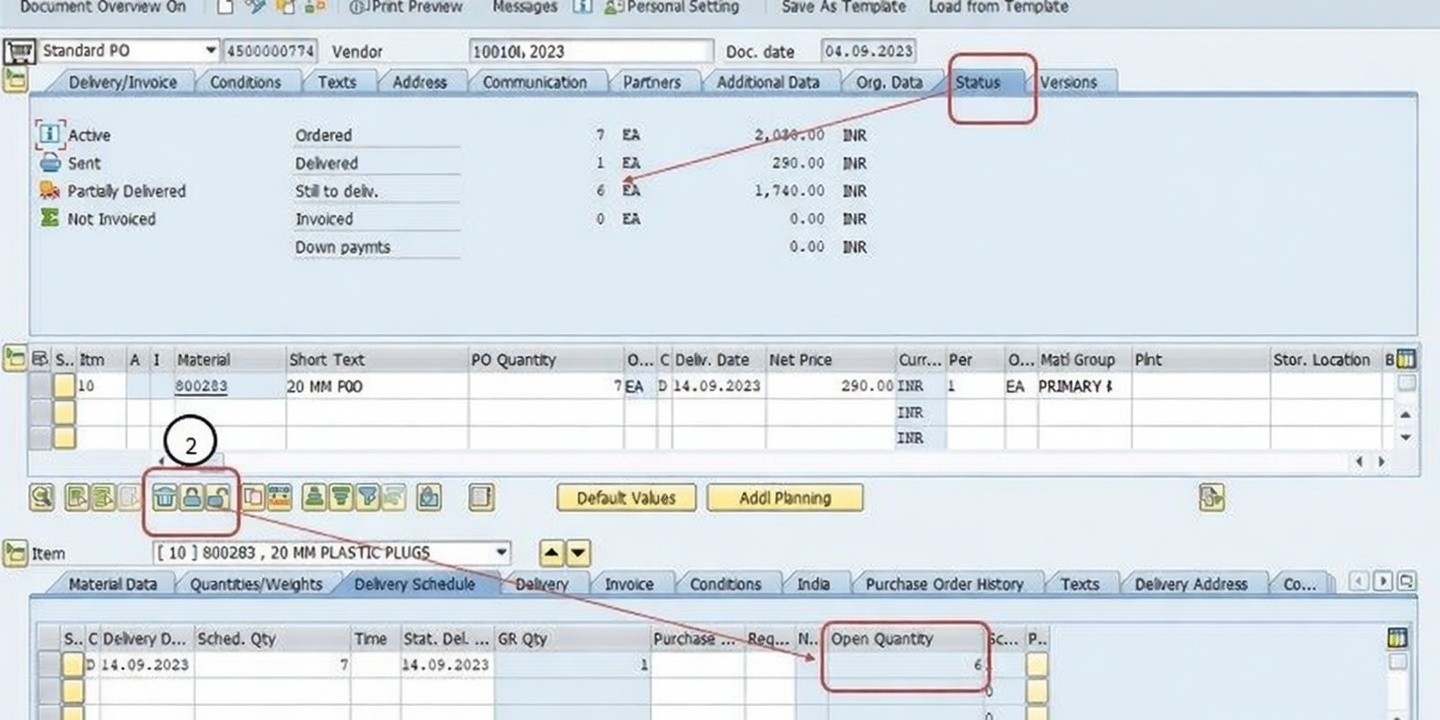Viewport: 1440px width, 720px height.
Task: Go to next item with down arrow
Action: [x=579, y=553]
